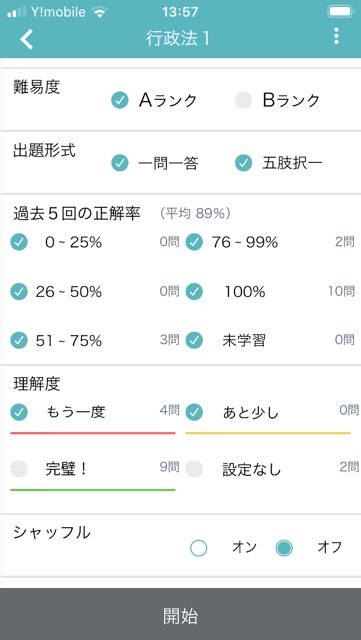Toggle the もう一度 comprehension checkbox
This screenshot has width=361, height=640.
tap(19, 412)
